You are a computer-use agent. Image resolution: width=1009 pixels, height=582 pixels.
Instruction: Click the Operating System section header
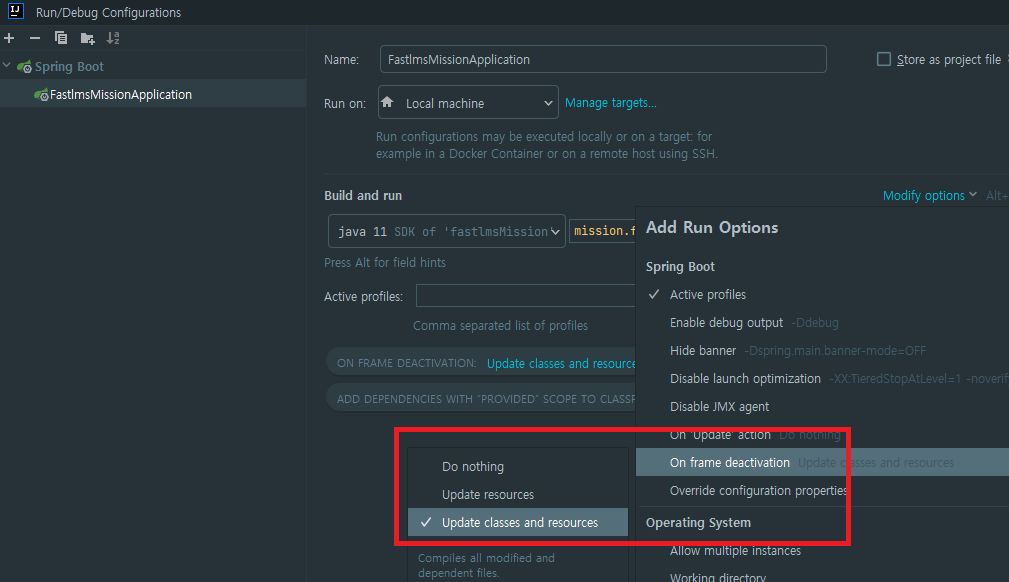(x=698, y=523)
